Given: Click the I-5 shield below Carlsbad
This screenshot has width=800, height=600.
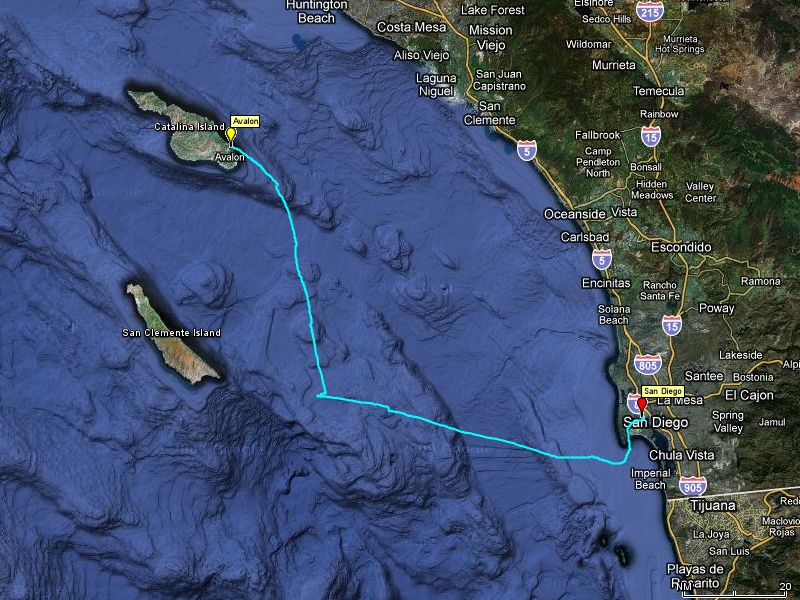Looking at the screenshot, I should [x=602, y=259].
